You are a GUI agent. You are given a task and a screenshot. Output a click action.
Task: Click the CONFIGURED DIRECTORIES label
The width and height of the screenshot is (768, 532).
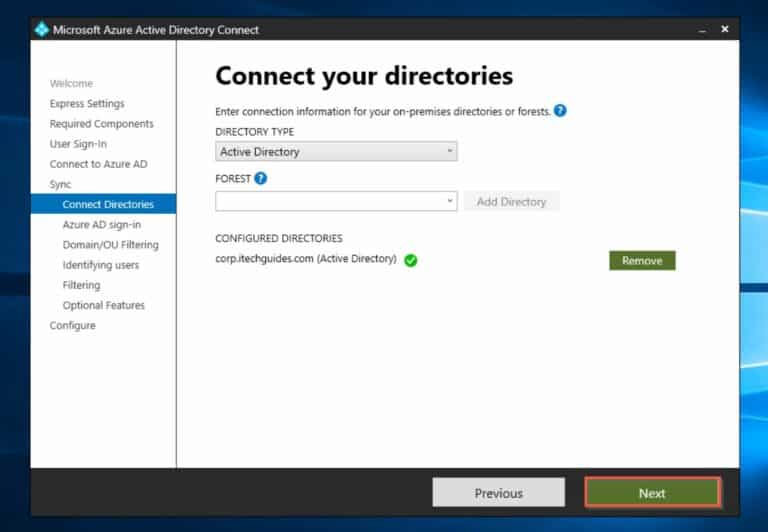[x=279, y=238]
